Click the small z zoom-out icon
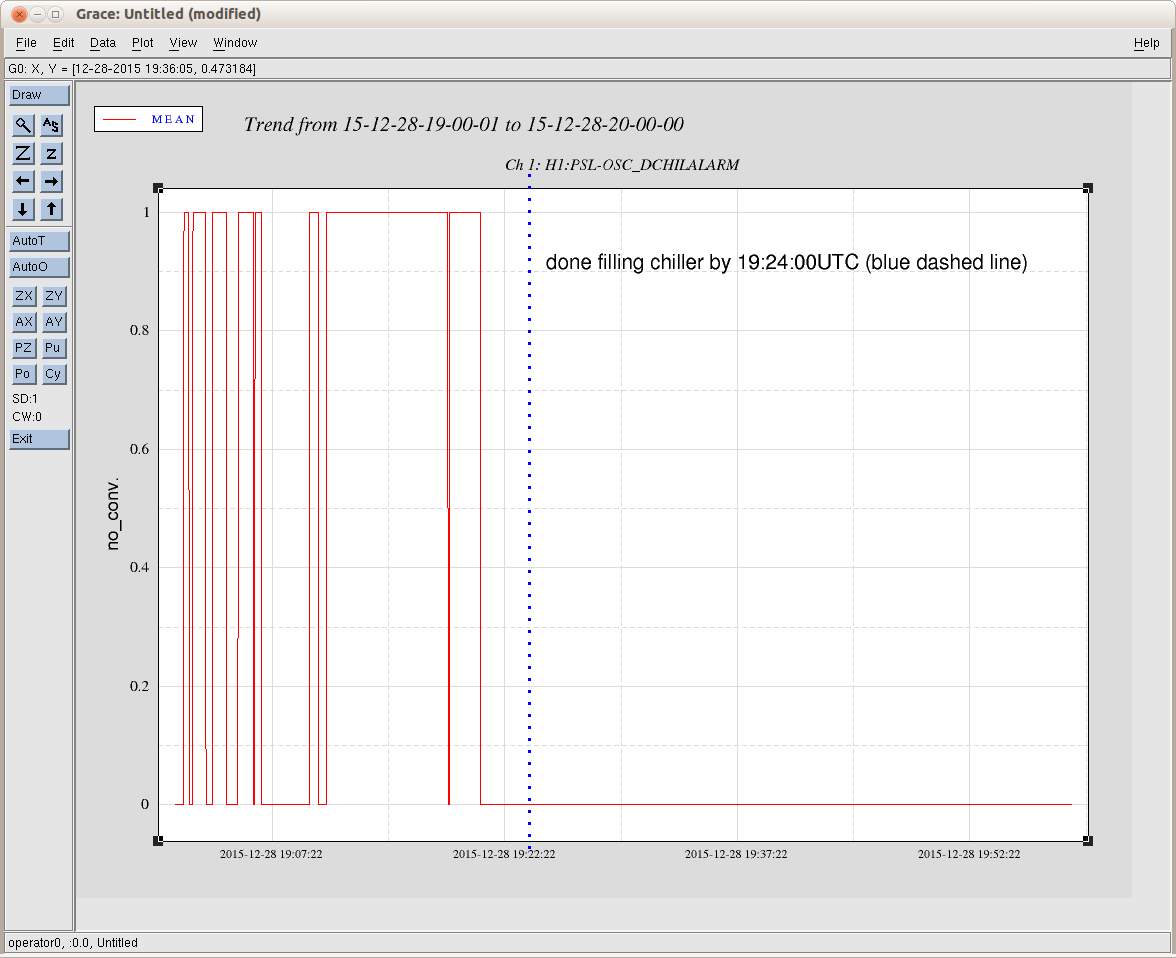 pos(52,153)
